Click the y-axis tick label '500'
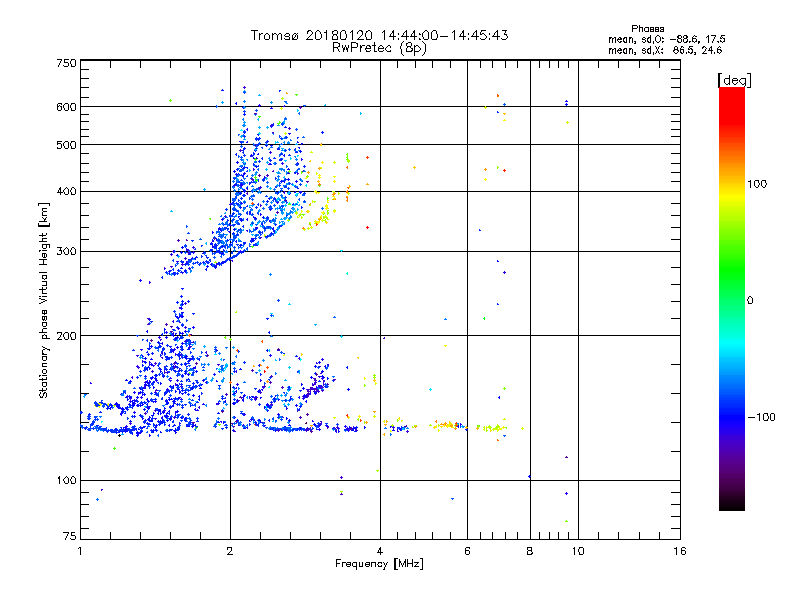This screenshot has height=600, width=800. pos(66,145)
